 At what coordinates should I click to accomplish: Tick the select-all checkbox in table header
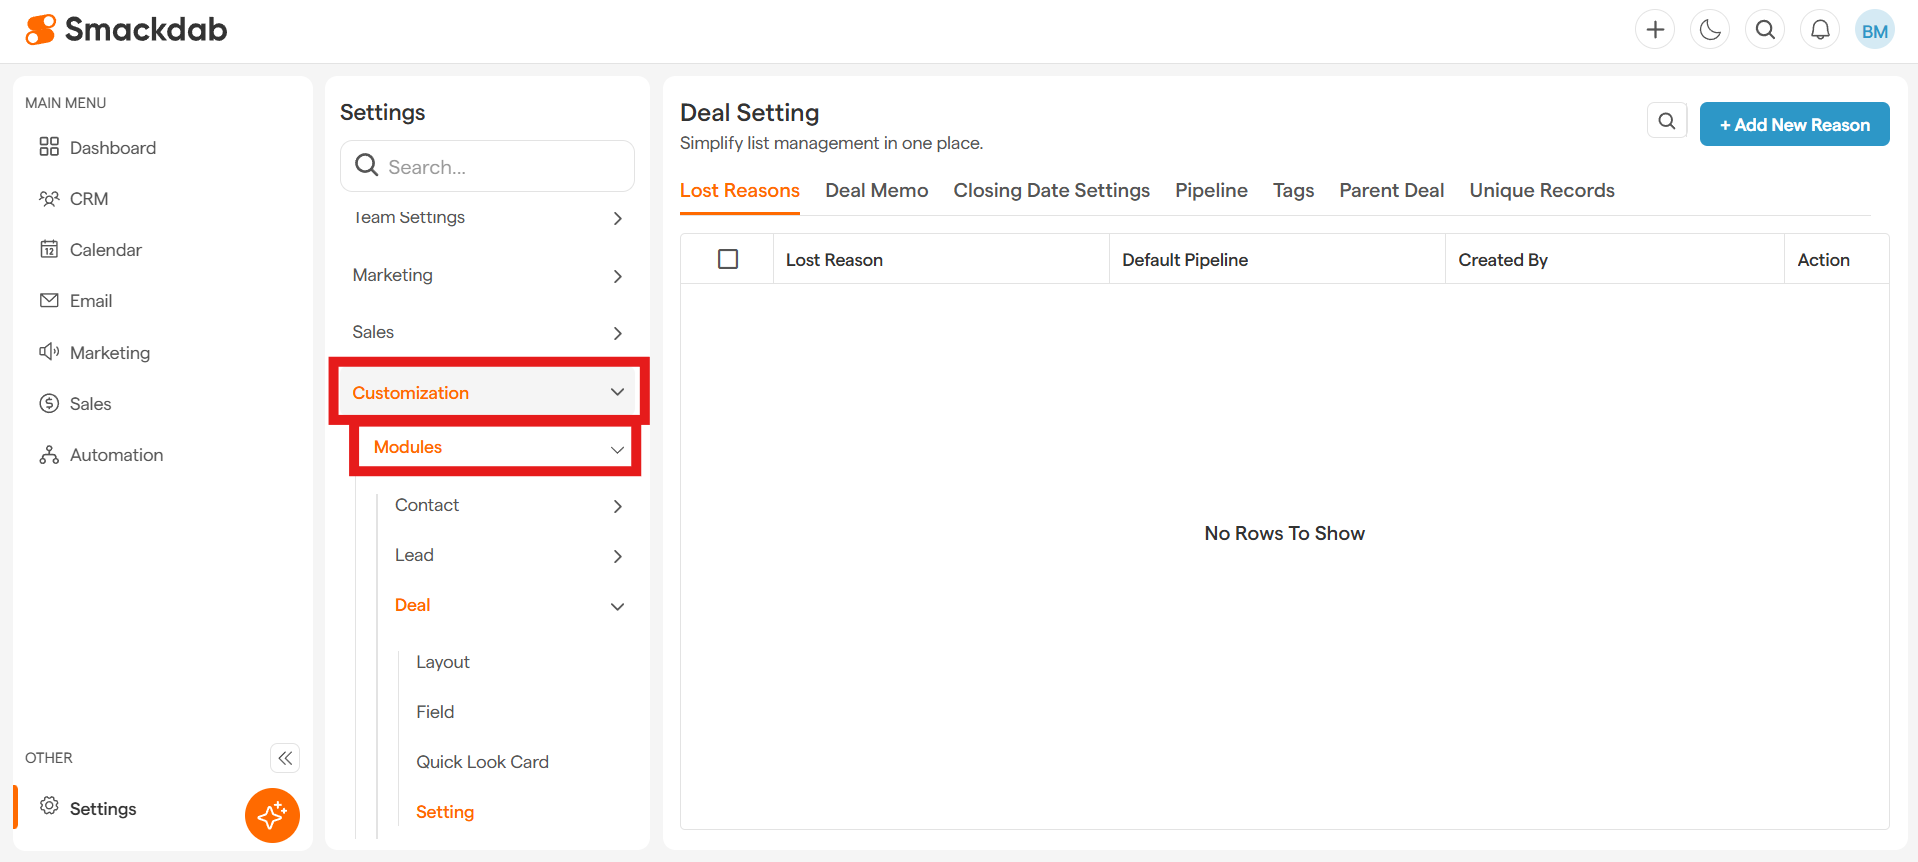coord(728,259)
